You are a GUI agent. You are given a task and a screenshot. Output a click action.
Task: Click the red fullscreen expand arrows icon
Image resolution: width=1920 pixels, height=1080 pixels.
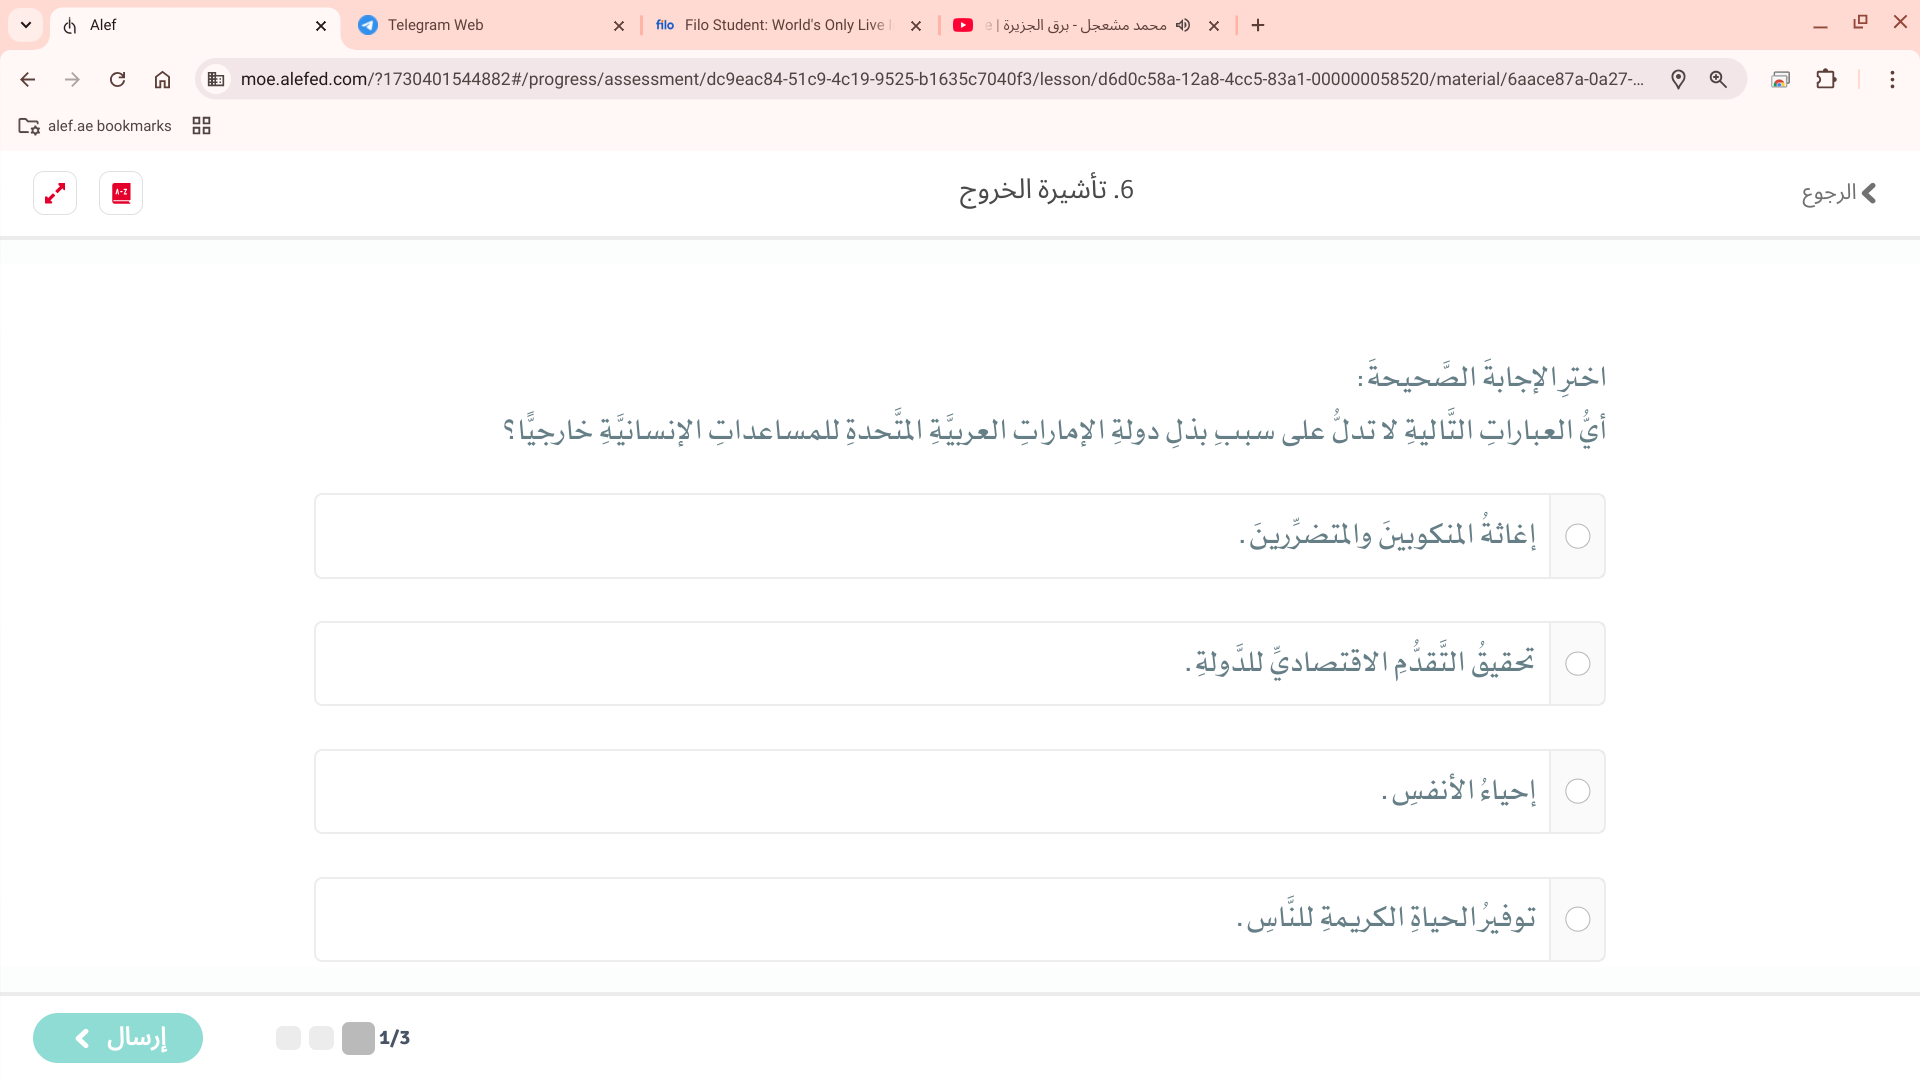[x=55, y=193]
